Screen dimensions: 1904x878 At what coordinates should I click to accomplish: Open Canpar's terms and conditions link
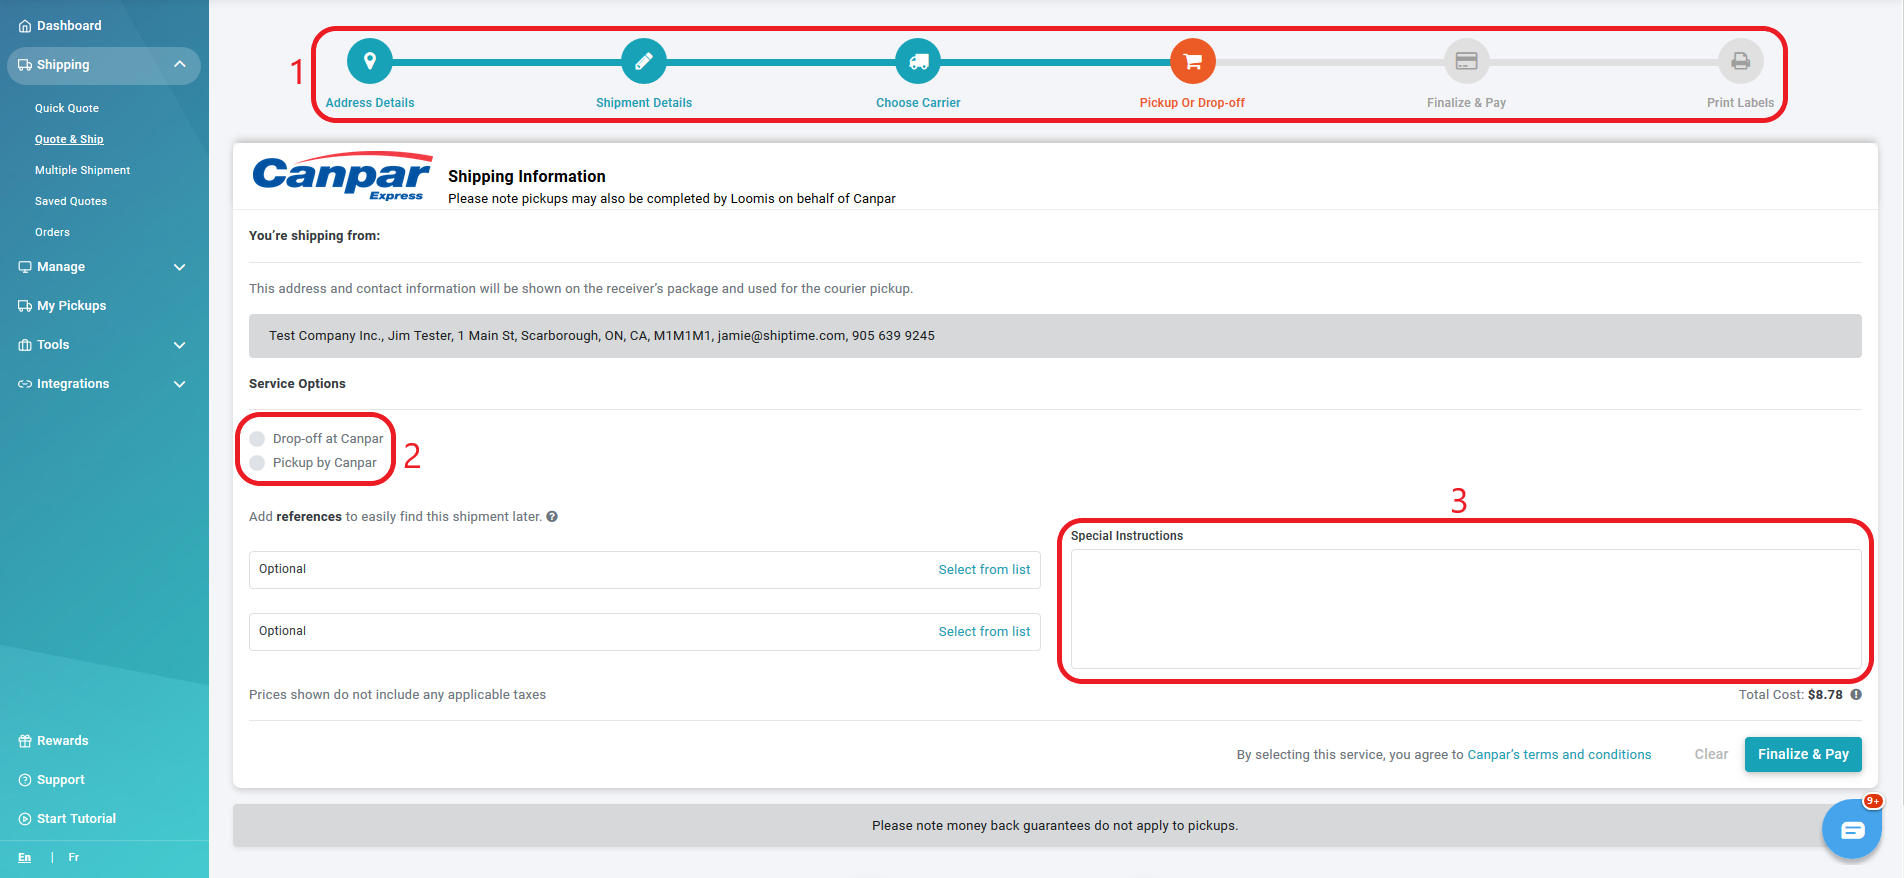[1559, 755]
